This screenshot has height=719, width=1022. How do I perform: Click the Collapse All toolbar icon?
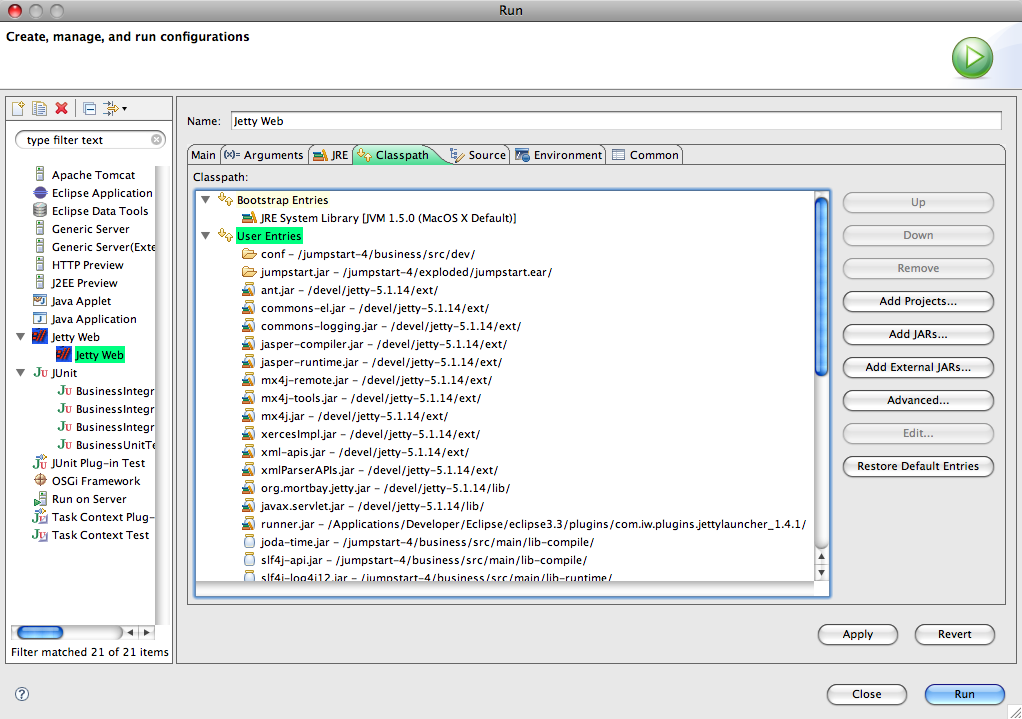point(90,108)
